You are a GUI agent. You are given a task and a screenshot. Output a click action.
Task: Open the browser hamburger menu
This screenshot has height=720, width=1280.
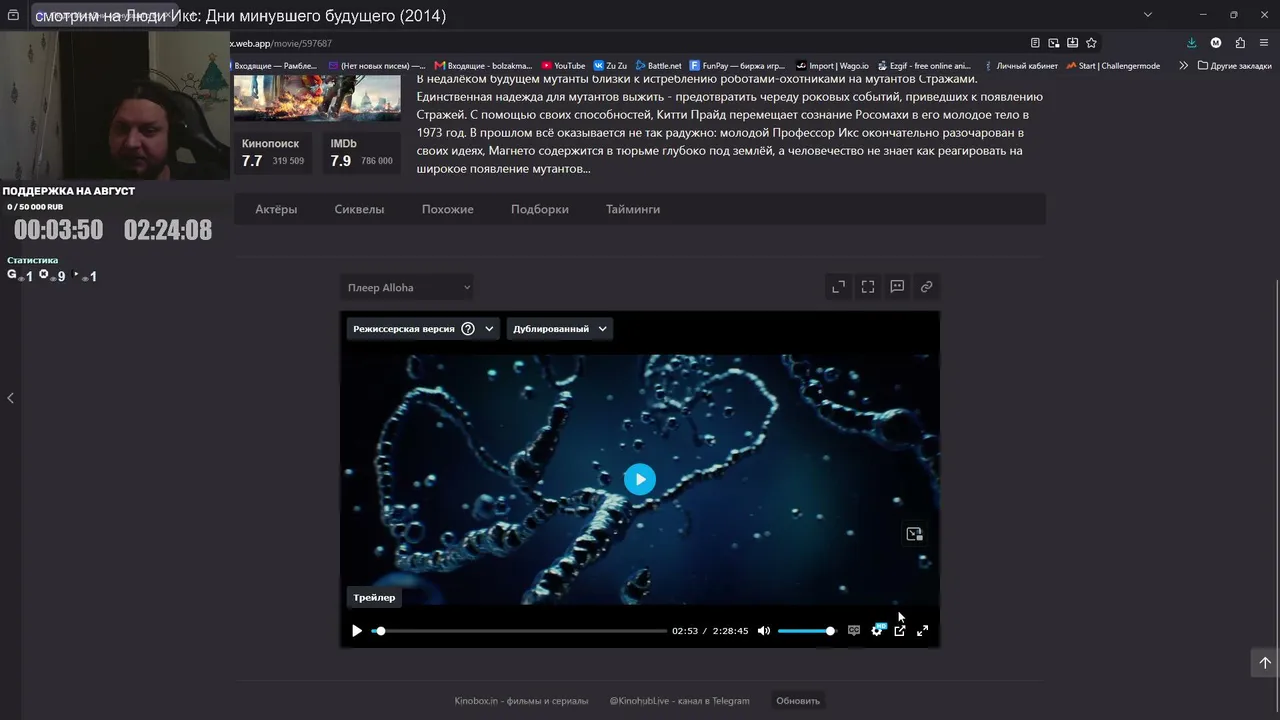click(1264, 43)
